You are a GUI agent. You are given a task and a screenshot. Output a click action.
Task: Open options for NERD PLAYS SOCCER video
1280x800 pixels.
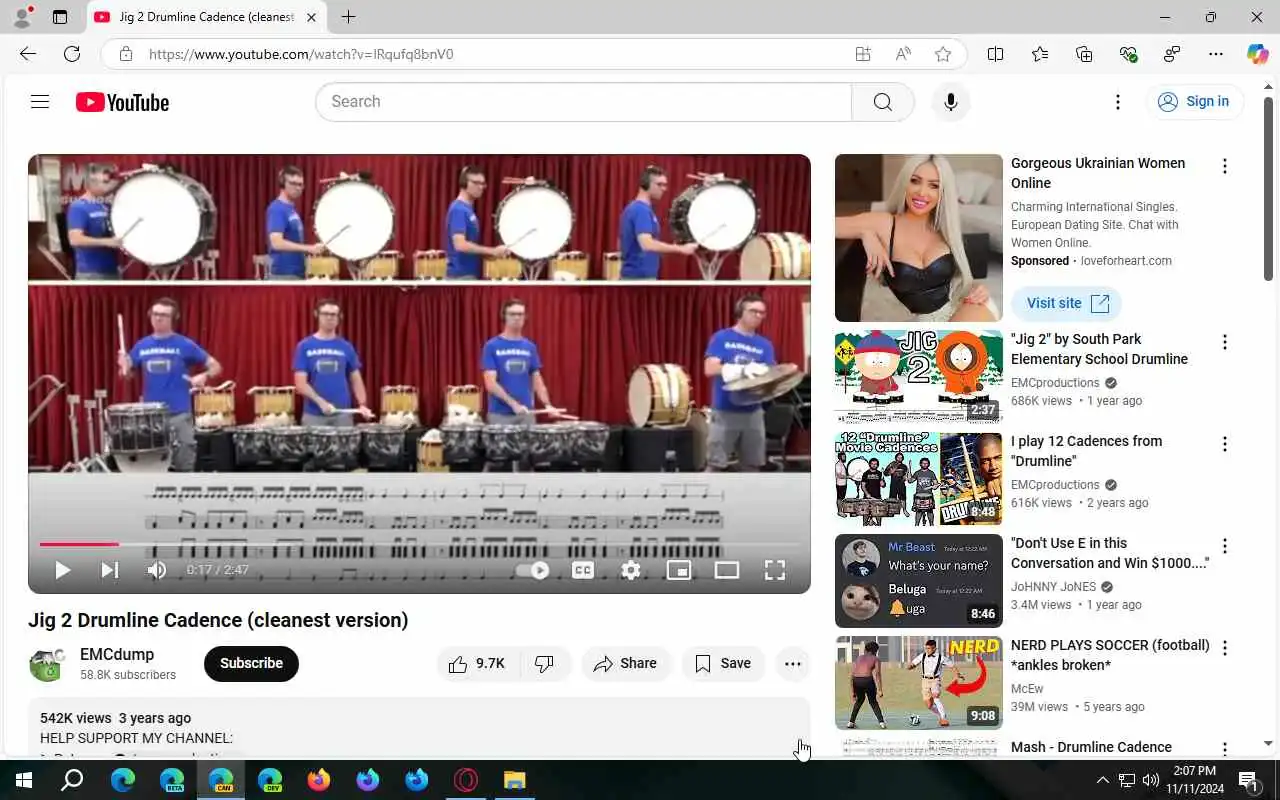[x=1224, y=649]
